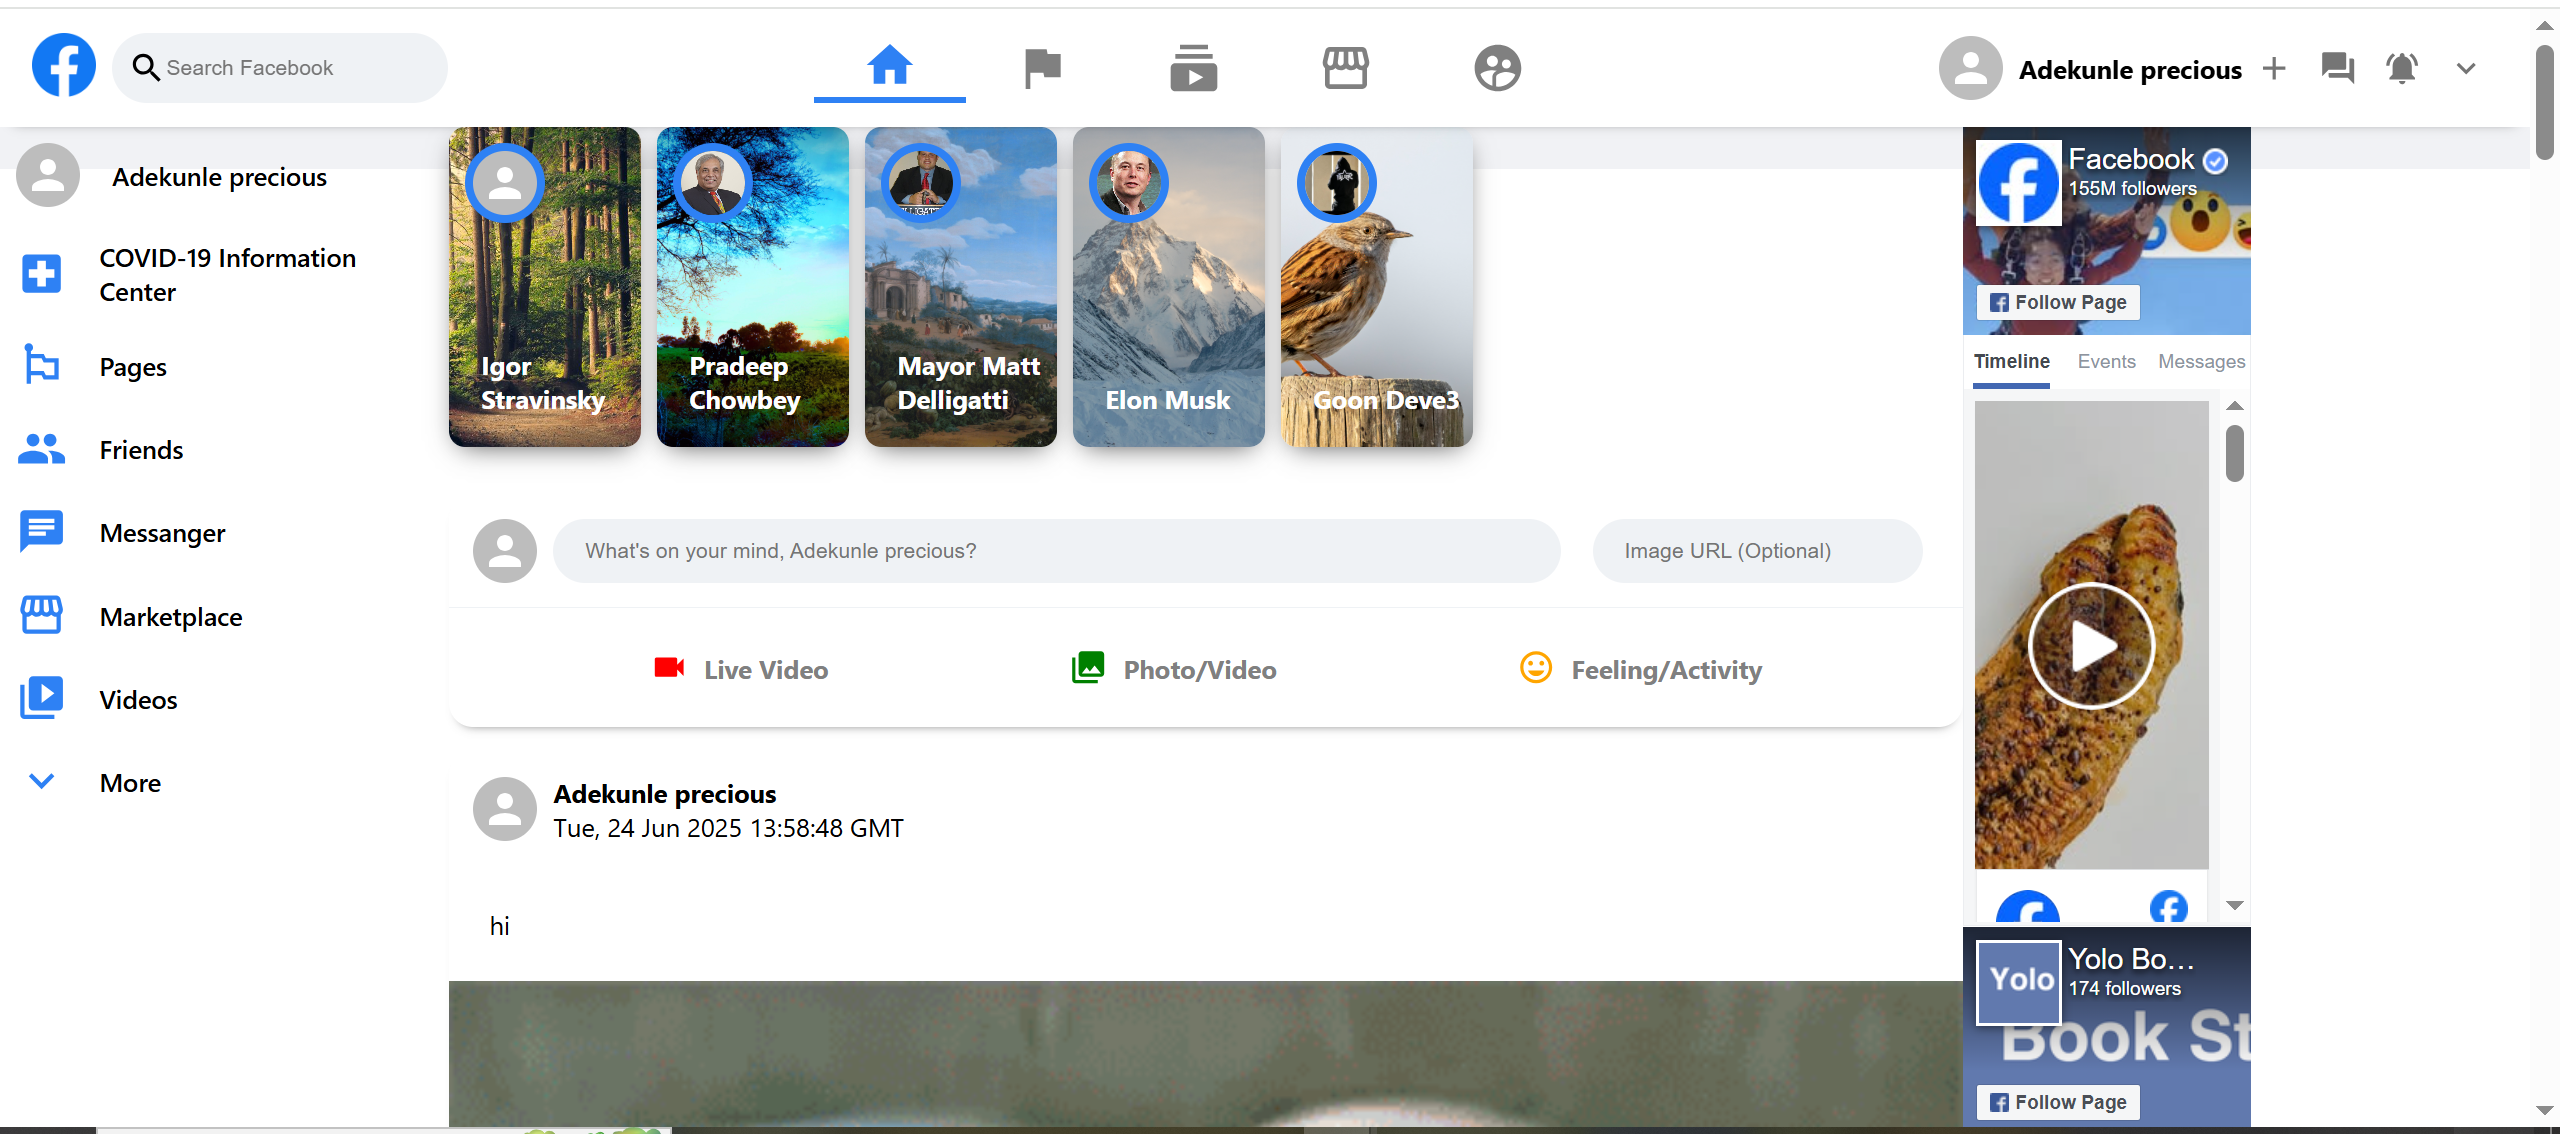Open the Groups icon in top navigation

[1497, 68]
